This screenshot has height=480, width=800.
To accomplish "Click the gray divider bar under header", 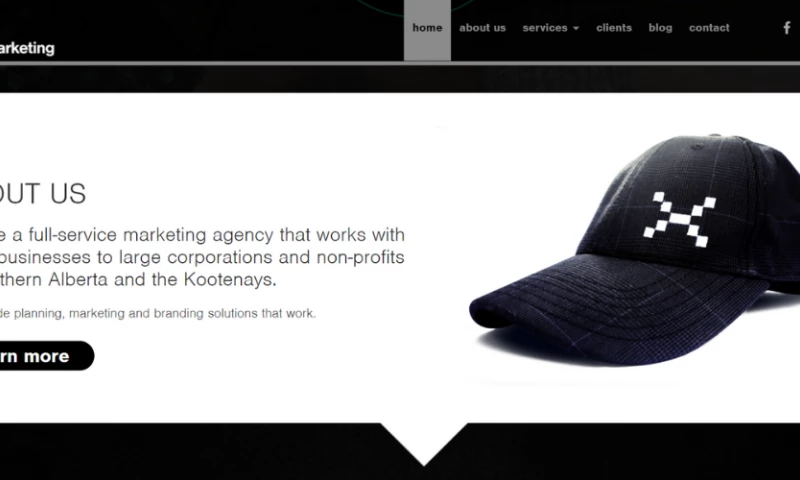I will pos(400,63).
